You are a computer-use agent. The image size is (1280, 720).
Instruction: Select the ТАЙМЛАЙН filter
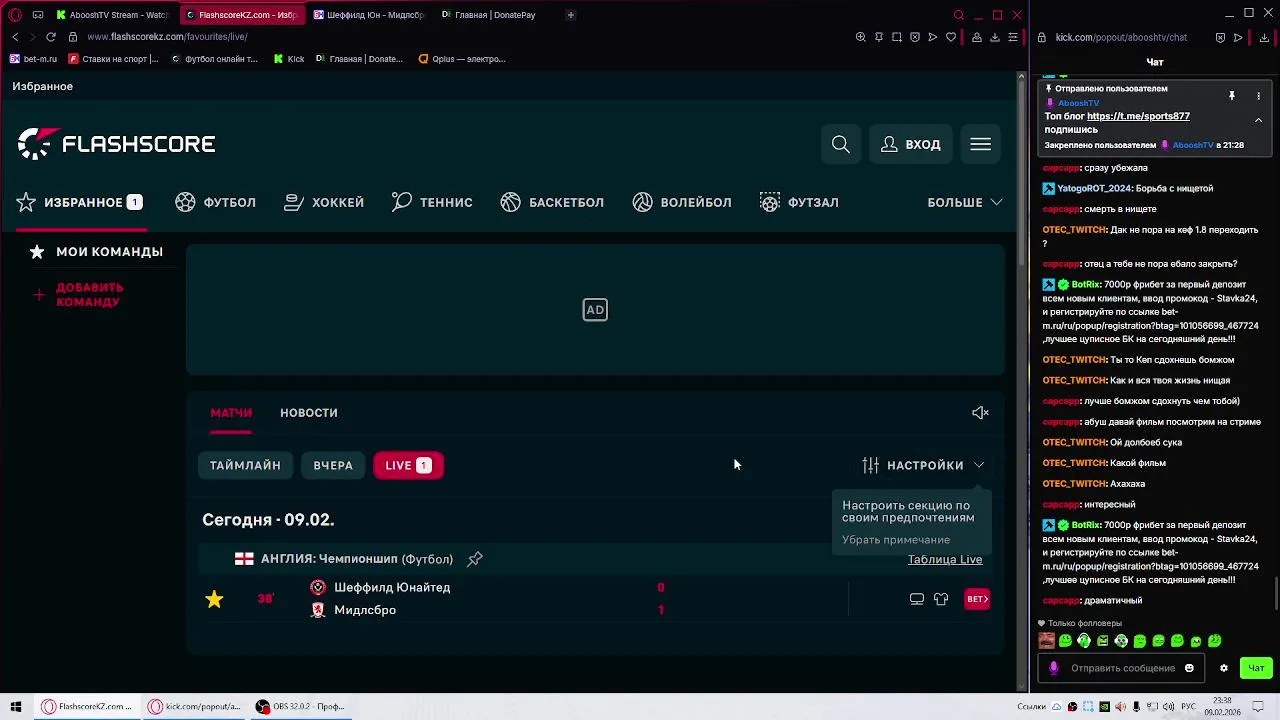[x=245, y=465]
